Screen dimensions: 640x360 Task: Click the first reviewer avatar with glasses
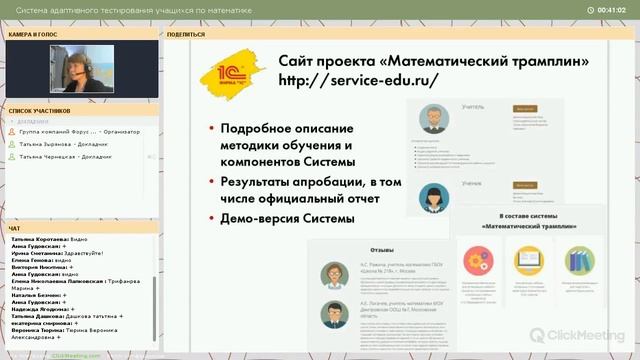coord(334,276)
